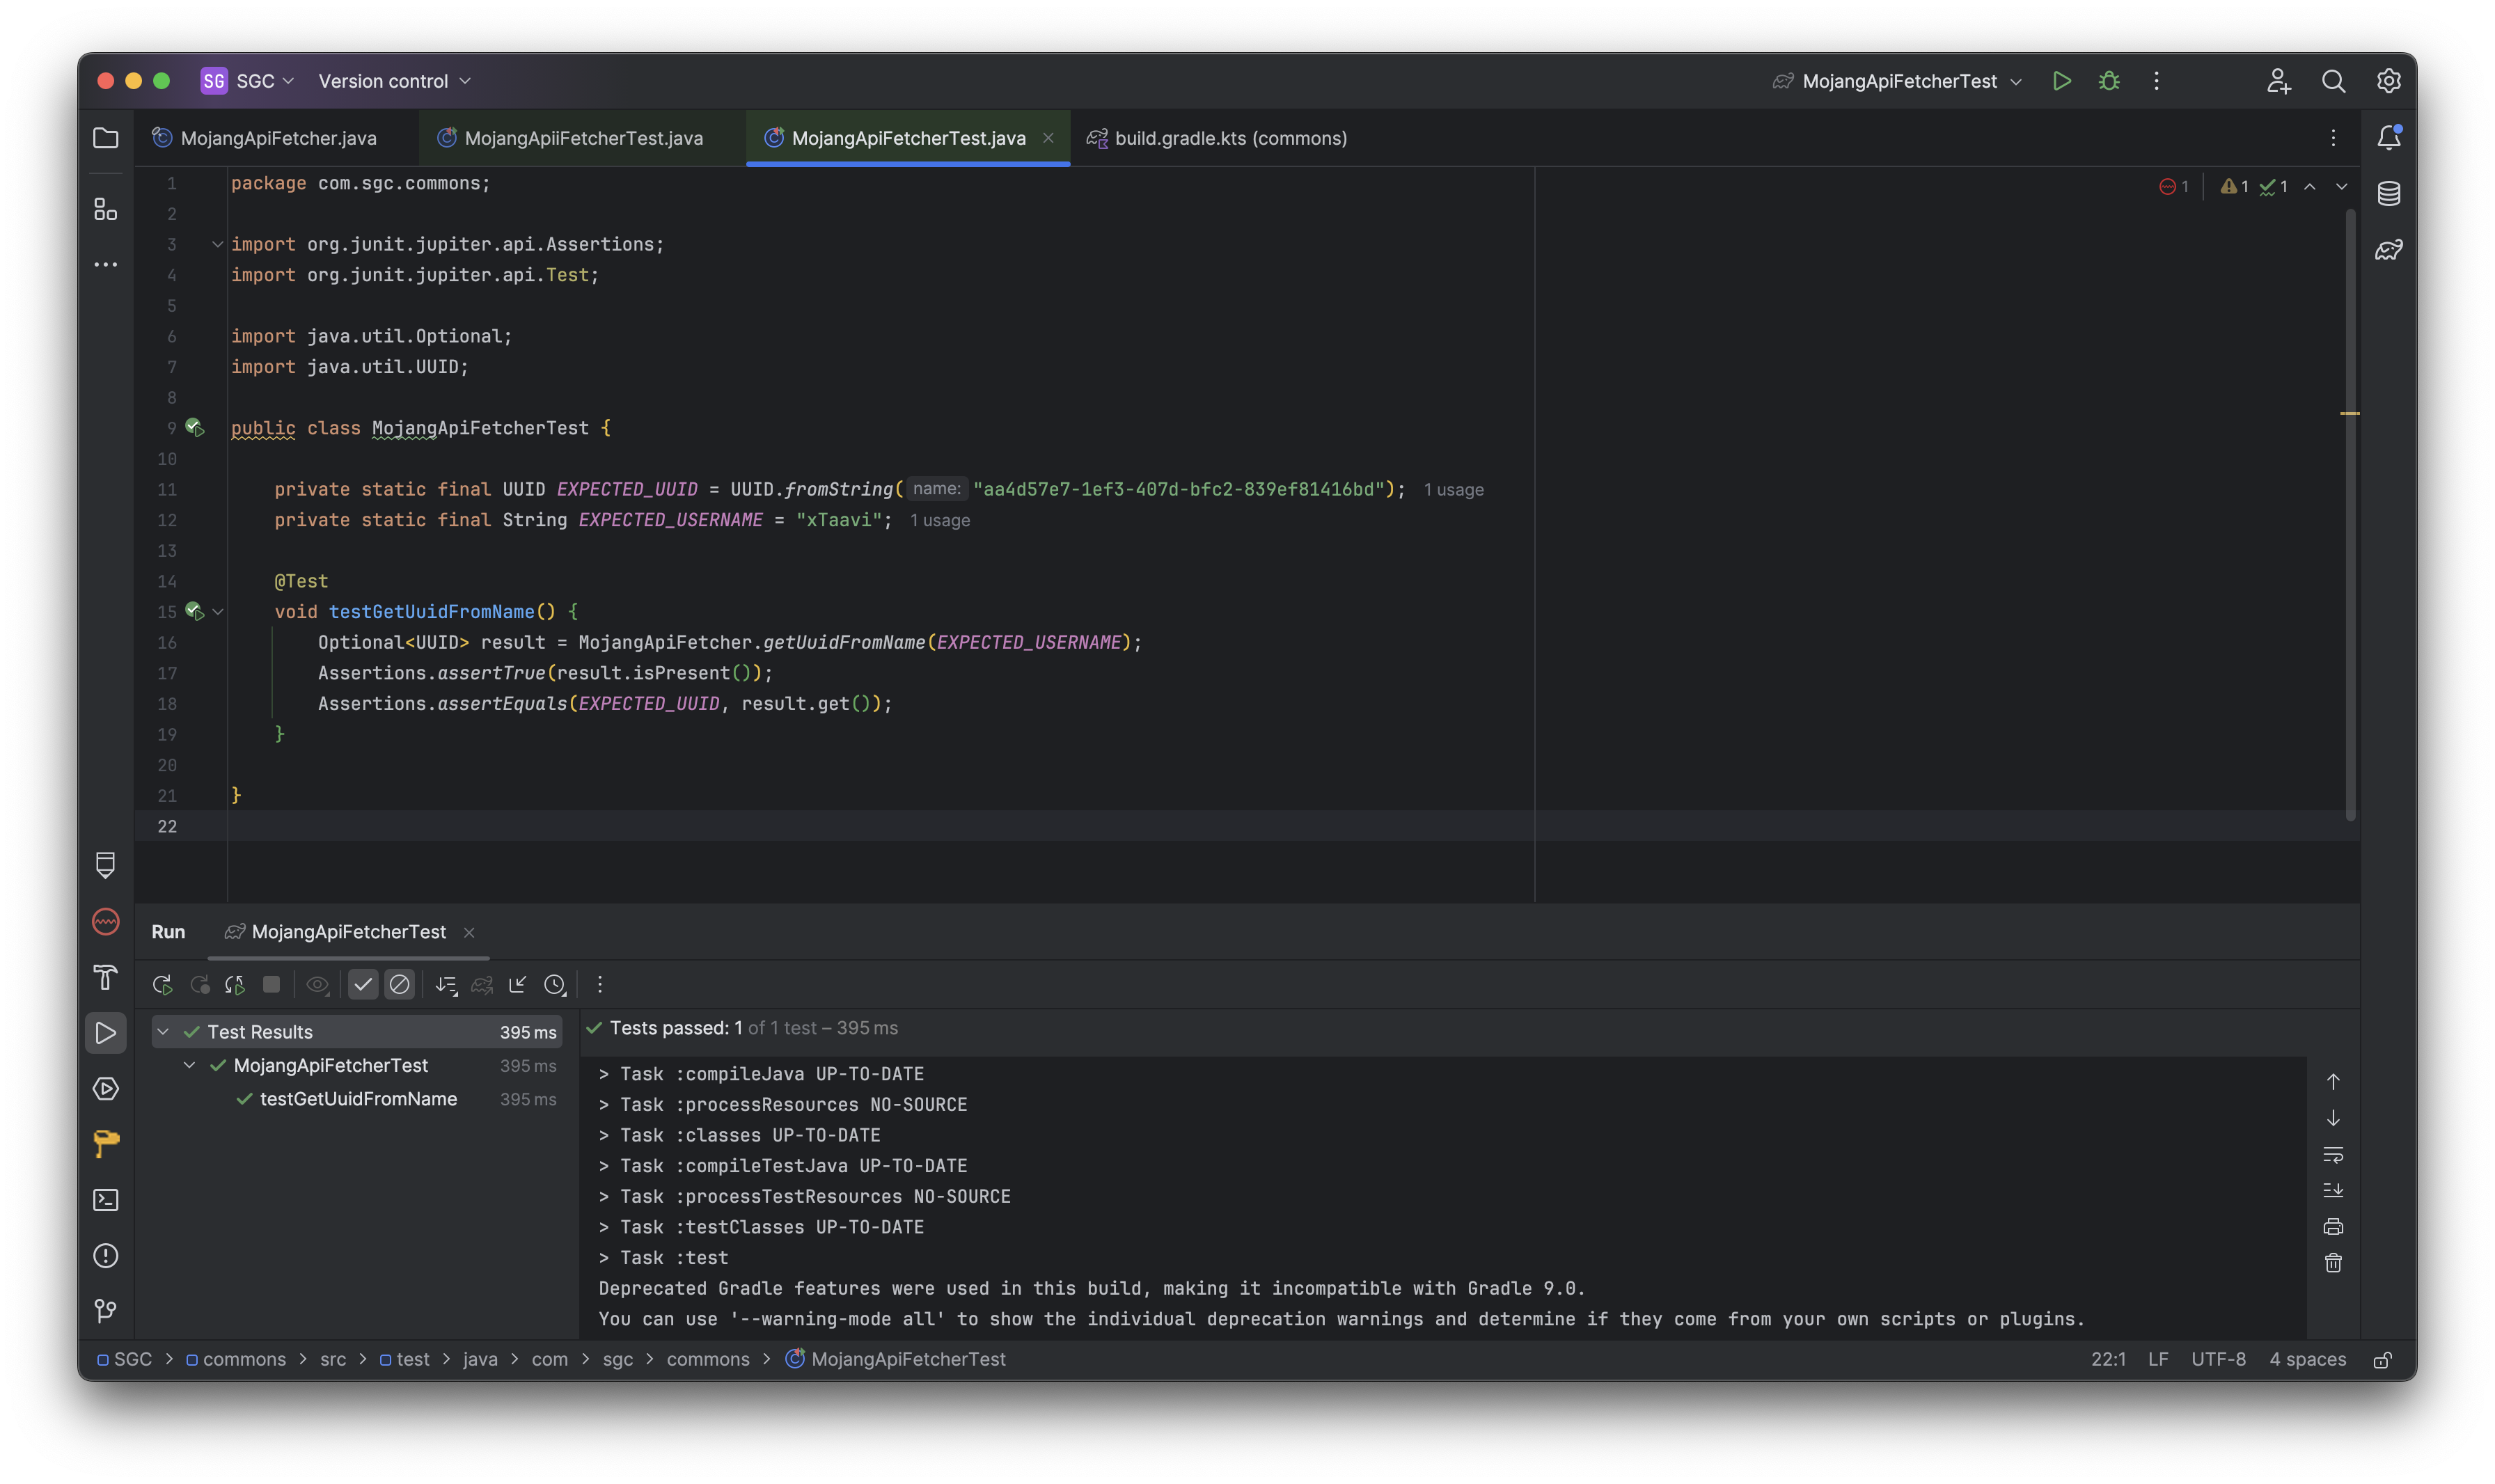This screenshot has height=1484, width=2495.
Task: Open the Gradle elephant tool window icon
Action: [x=2388, y=250]
